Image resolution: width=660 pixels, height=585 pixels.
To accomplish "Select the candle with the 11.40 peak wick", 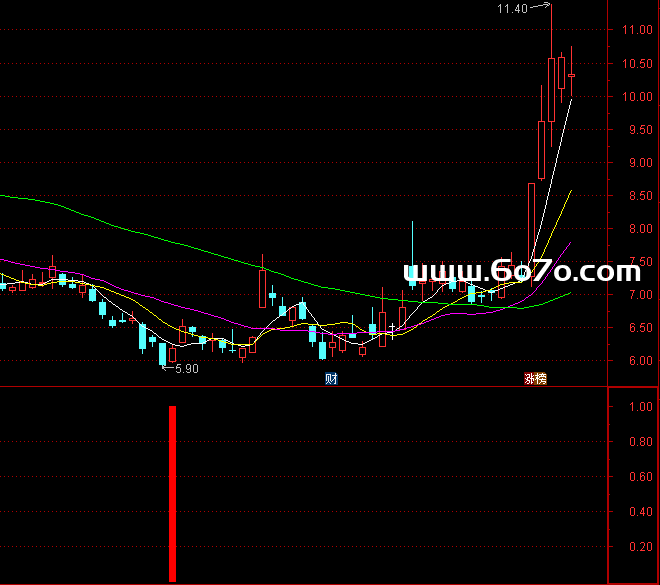I will point(551,90).
